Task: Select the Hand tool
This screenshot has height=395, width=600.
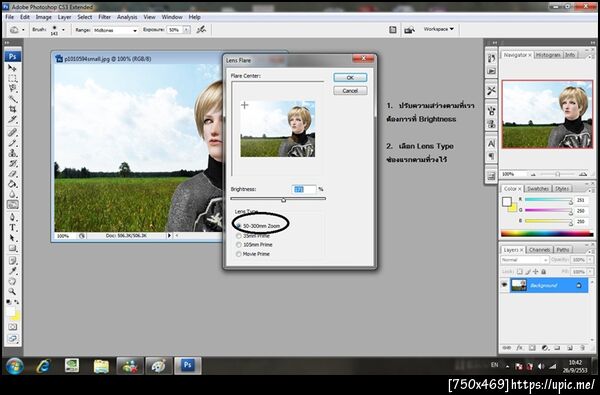Action: click(x=12, y=281)
